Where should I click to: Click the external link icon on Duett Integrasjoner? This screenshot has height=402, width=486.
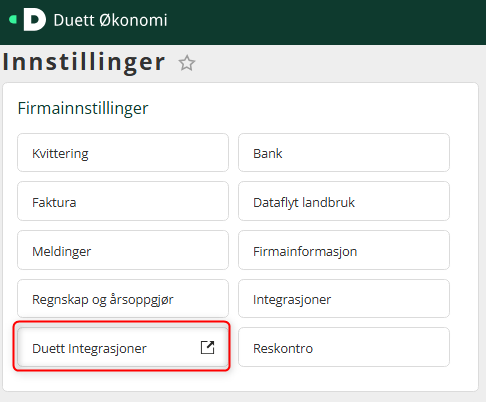pyautogui.click(x=207, y=348)
